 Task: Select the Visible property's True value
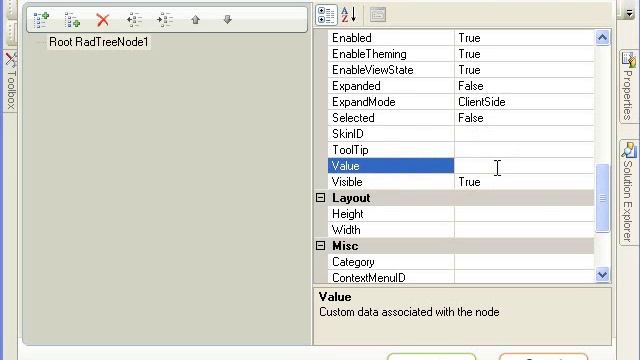[469, 182]
